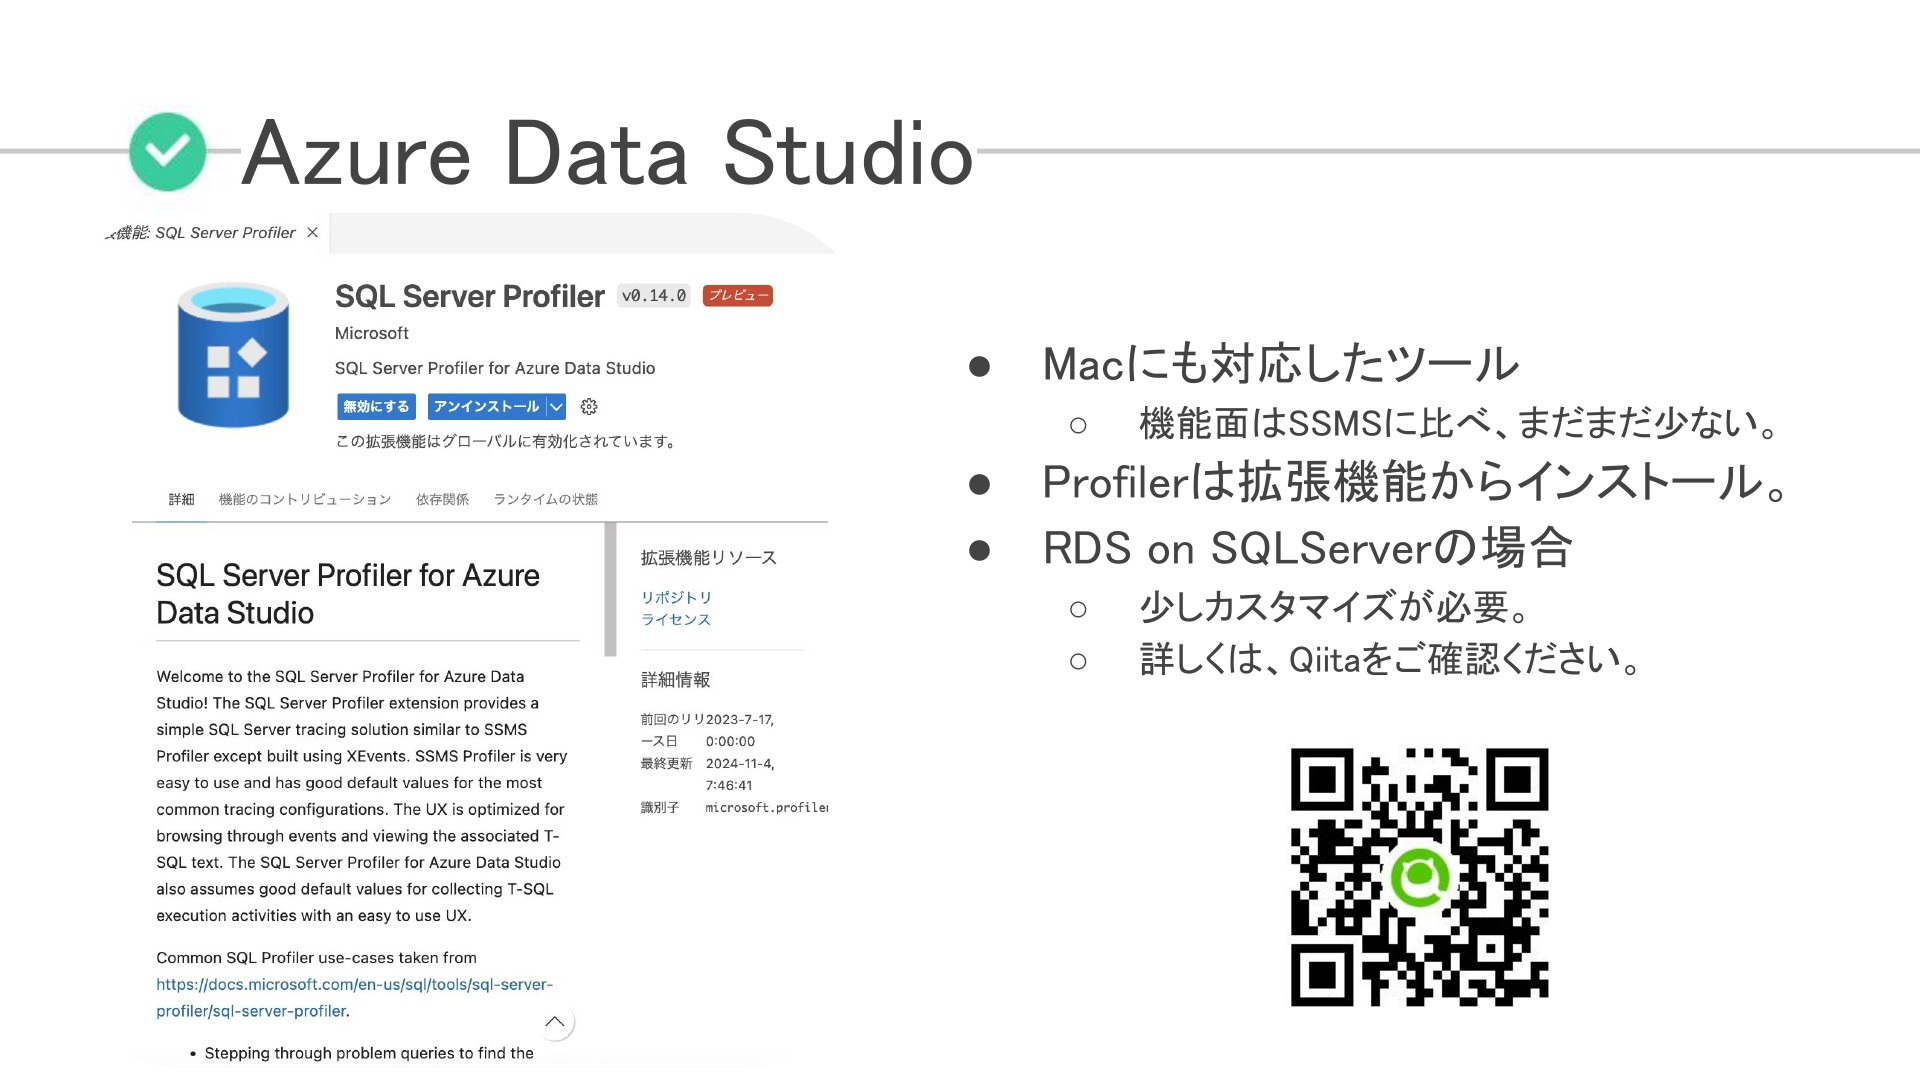Click the 2023-7-17 release date value
This screenshot has width=1920, height=1080.
tap(740, 730)
